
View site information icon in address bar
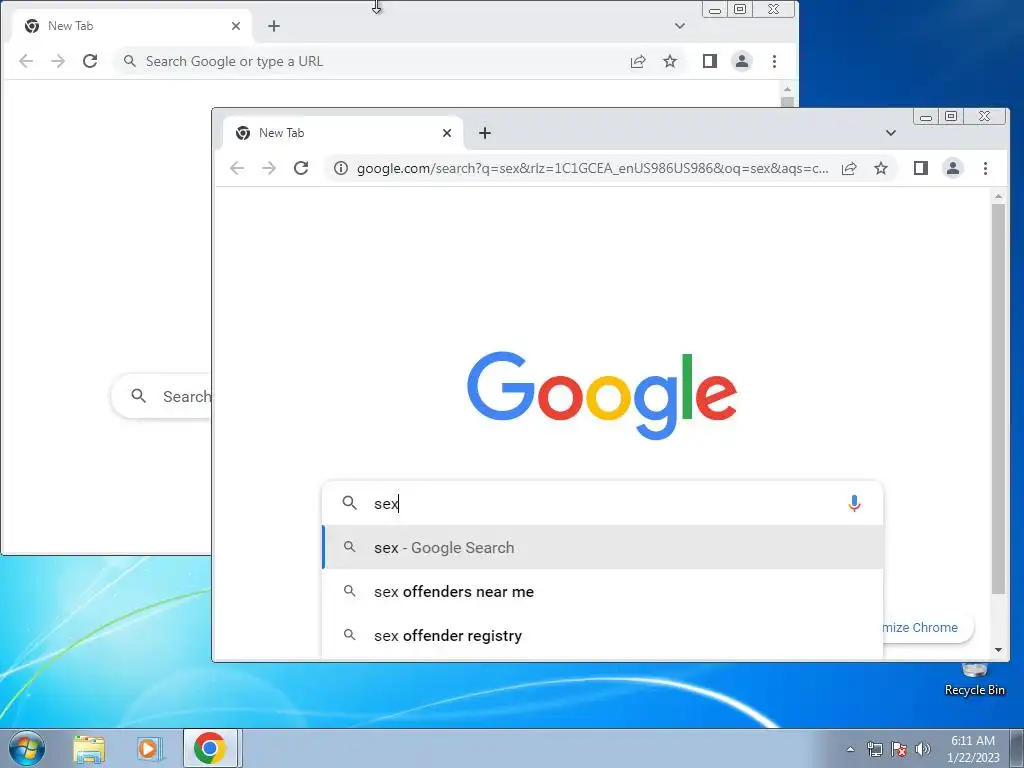pyautogui.click(x=341, y=168)
